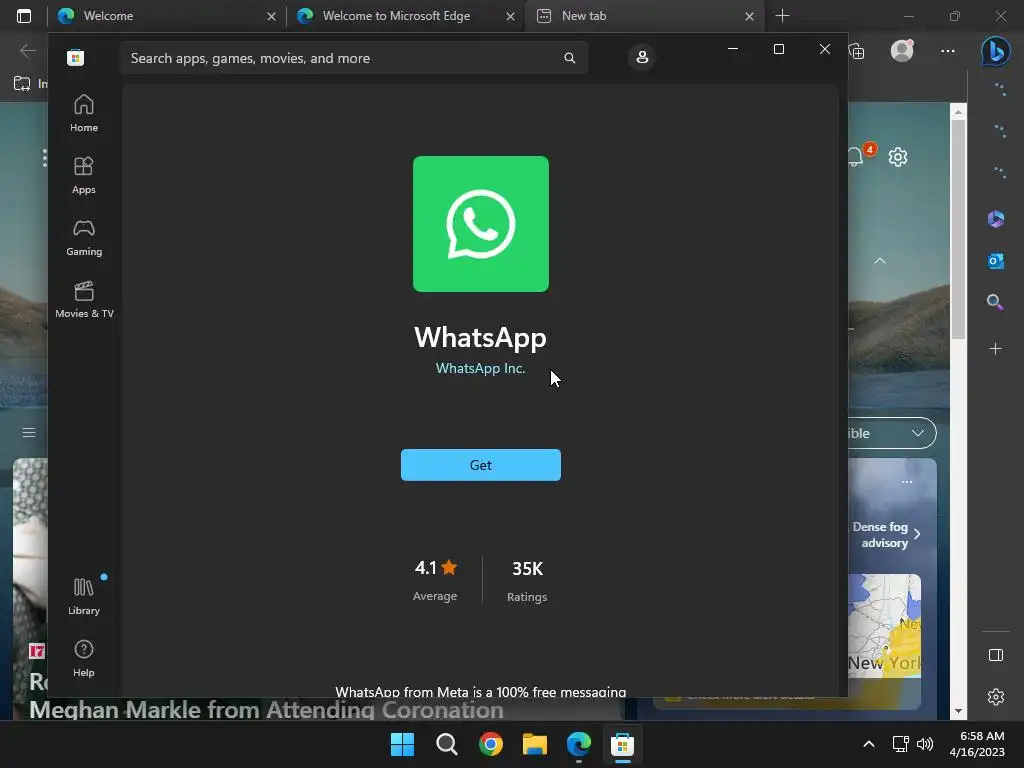
Task: Open Bing chat in Edge sidebar
Action: coord(995,50)
